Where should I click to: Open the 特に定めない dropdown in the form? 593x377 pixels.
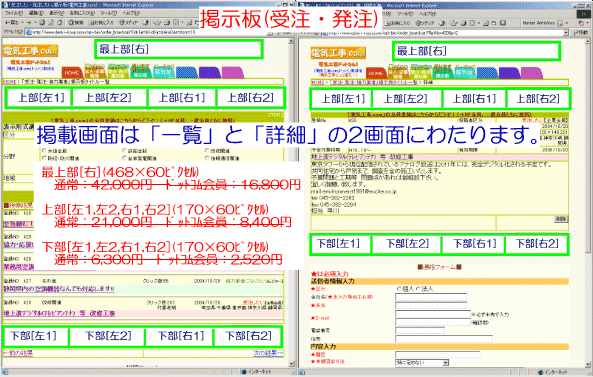(x=422, y=362)
